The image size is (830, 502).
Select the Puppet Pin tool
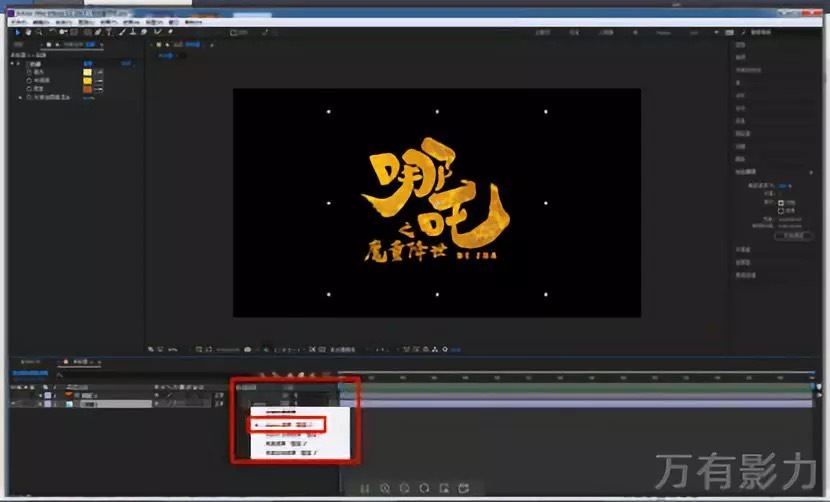(170, 32)
